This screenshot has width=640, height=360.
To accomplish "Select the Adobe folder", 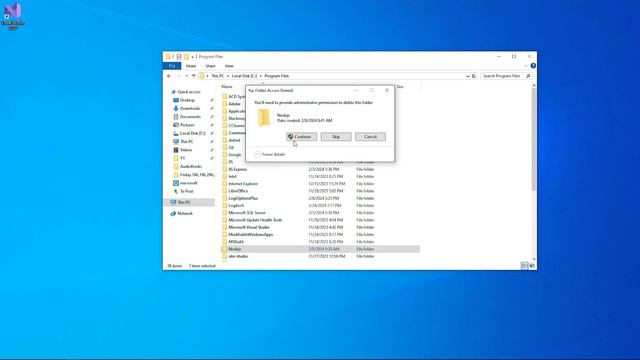I will tap(234, 104).
